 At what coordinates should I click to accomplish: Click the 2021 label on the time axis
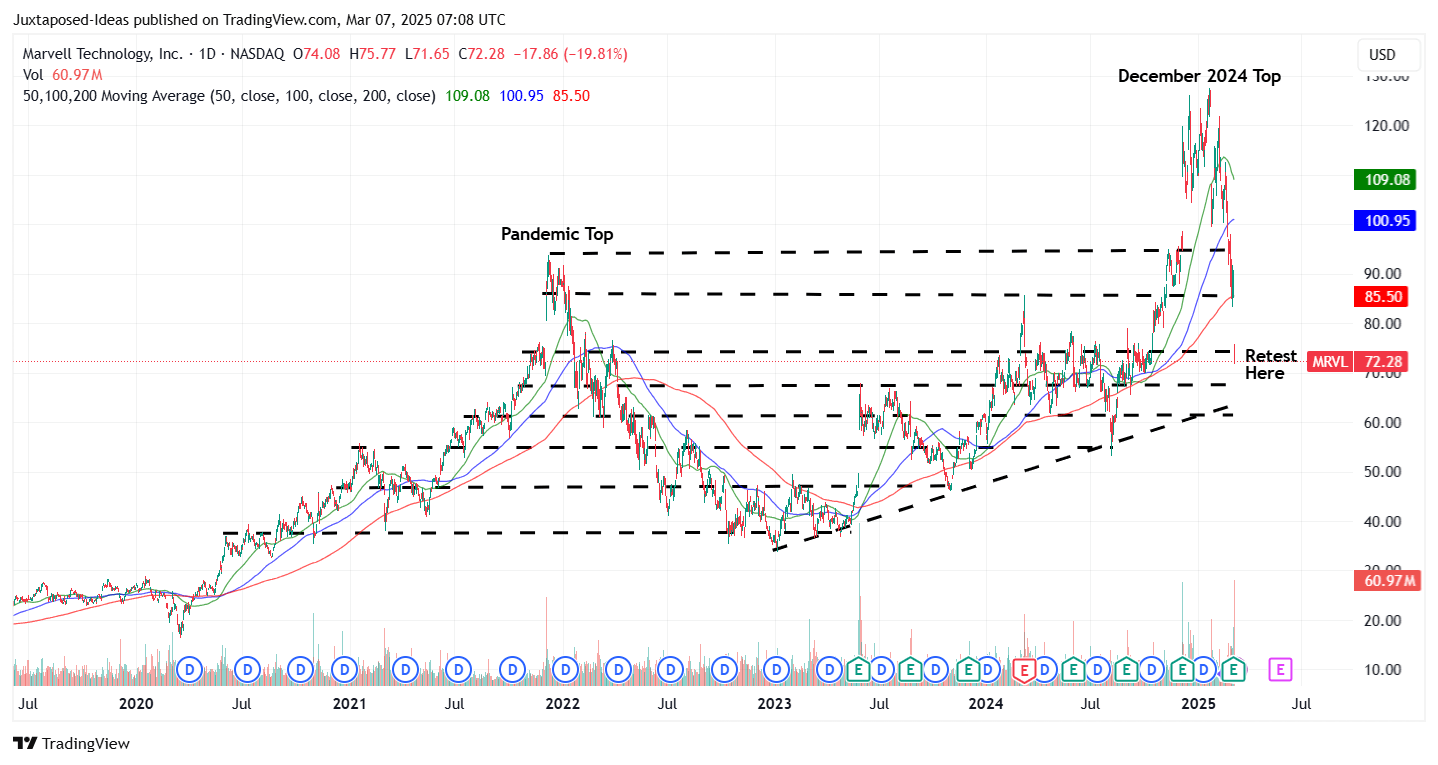pos(349,704)
